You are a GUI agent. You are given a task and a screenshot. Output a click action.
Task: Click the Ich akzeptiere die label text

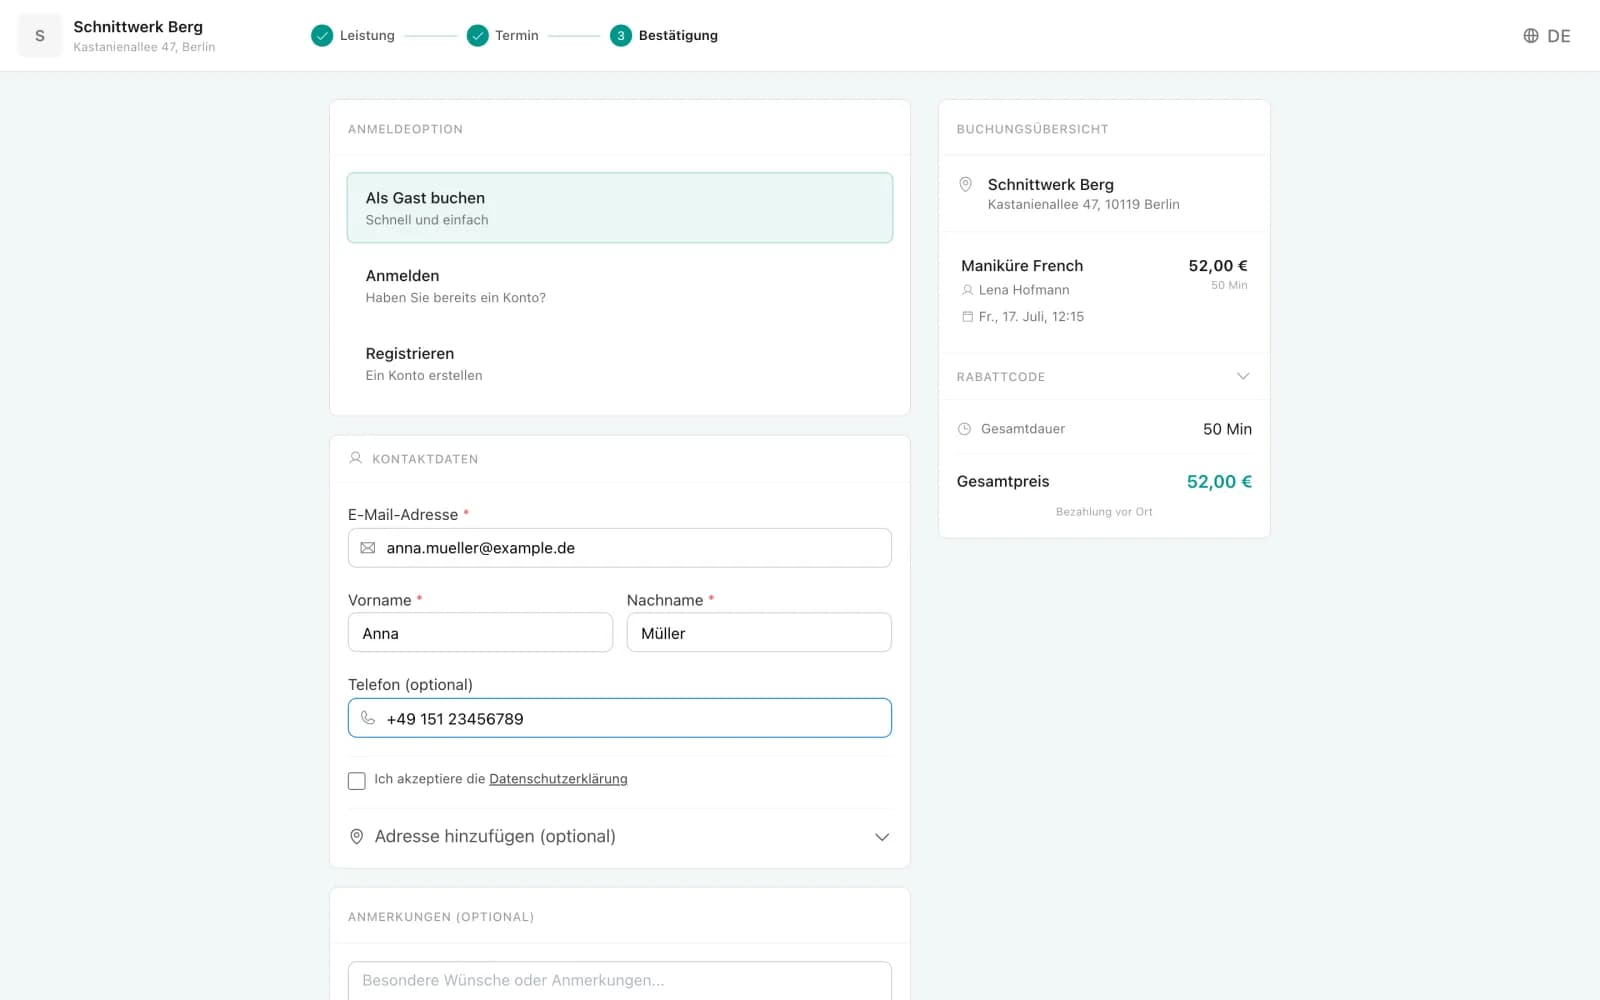430,779
